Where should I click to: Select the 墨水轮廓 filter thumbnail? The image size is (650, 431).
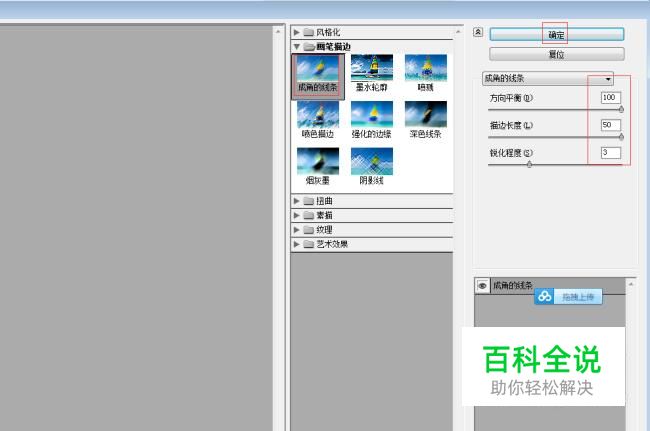[x=372, y=73]
